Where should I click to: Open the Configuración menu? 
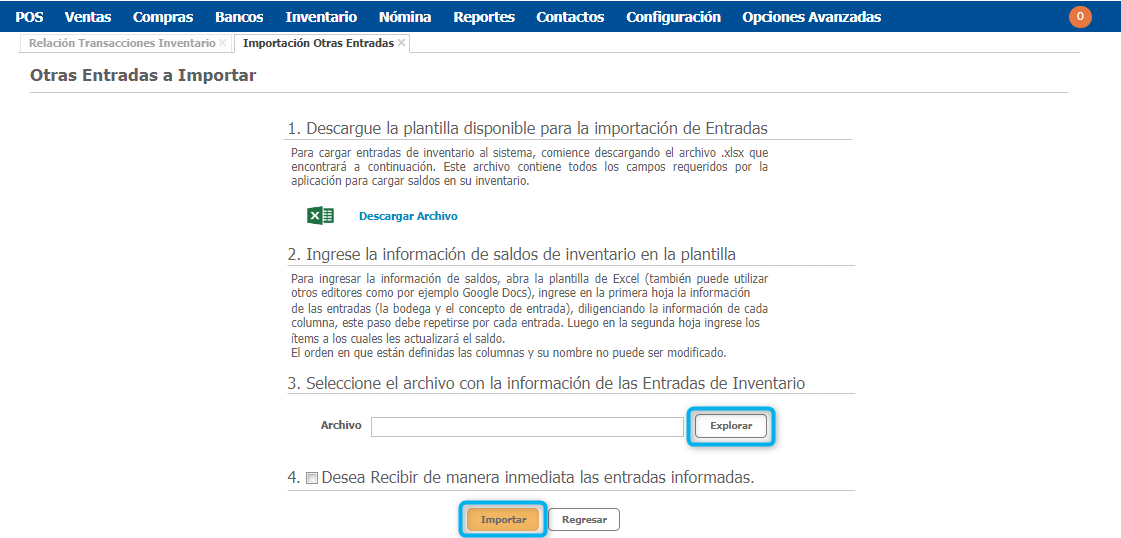click(x=673, y=17)
